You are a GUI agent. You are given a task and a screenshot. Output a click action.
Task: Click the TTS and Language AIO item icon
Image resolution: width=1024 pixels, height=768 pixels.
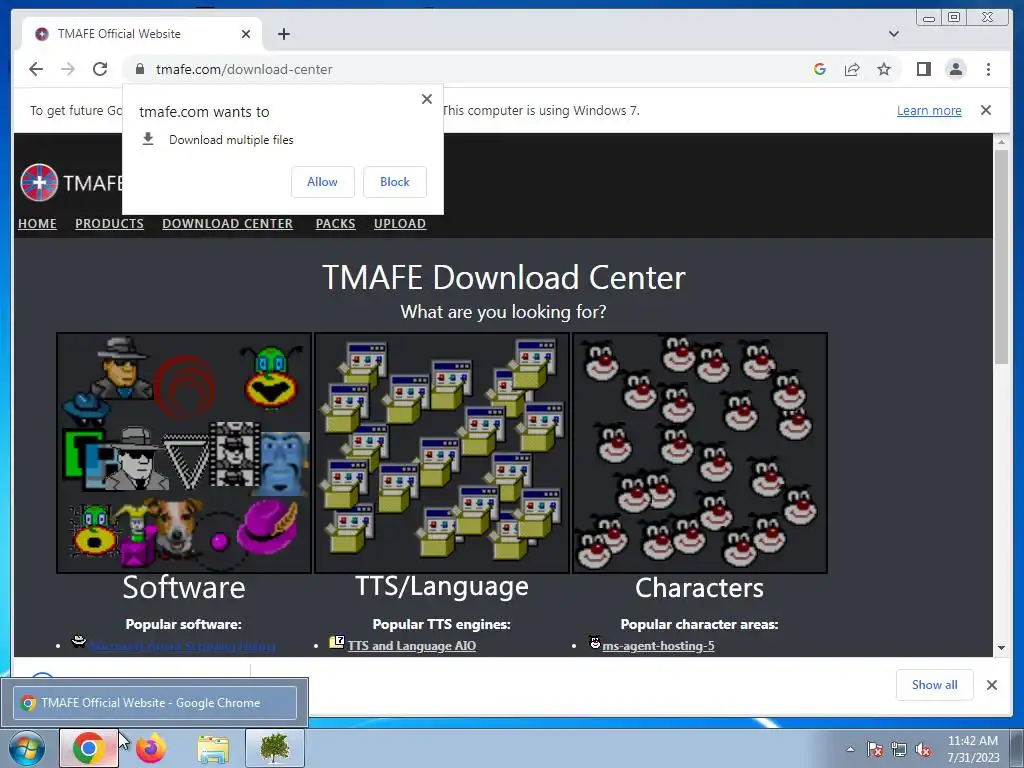pyautogui.click(x=336, y=643)
